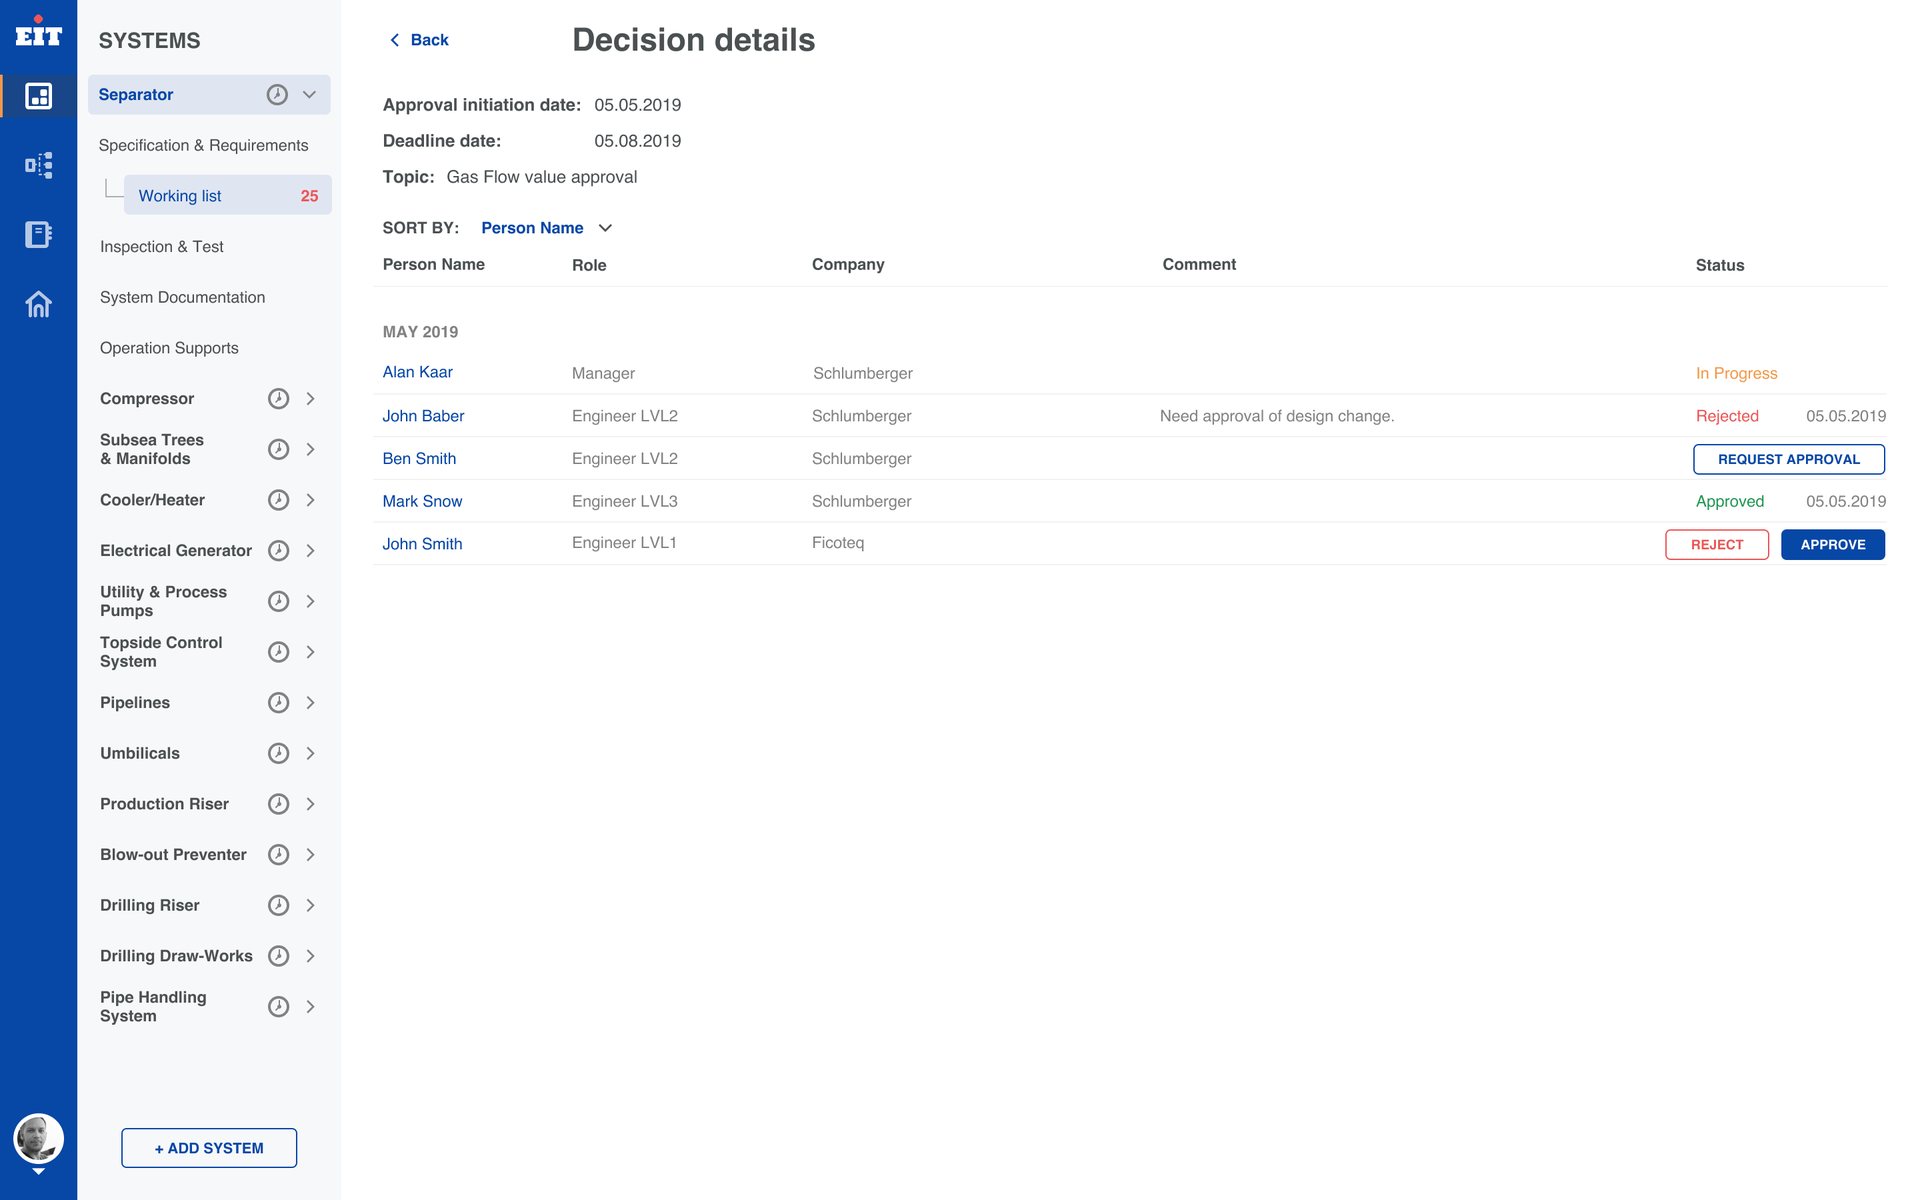
Task: Click the Separator clock history icon
Action: click(277, 94)
